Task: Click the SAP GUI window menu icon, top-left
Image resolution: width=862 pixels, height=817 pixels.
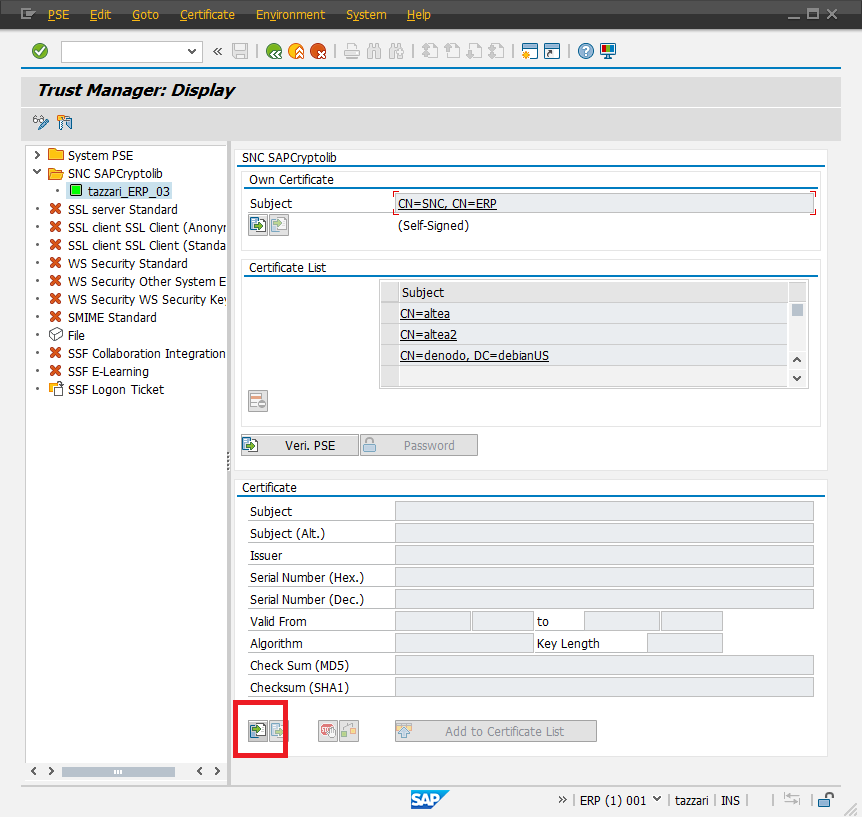Action: [27, 14]
